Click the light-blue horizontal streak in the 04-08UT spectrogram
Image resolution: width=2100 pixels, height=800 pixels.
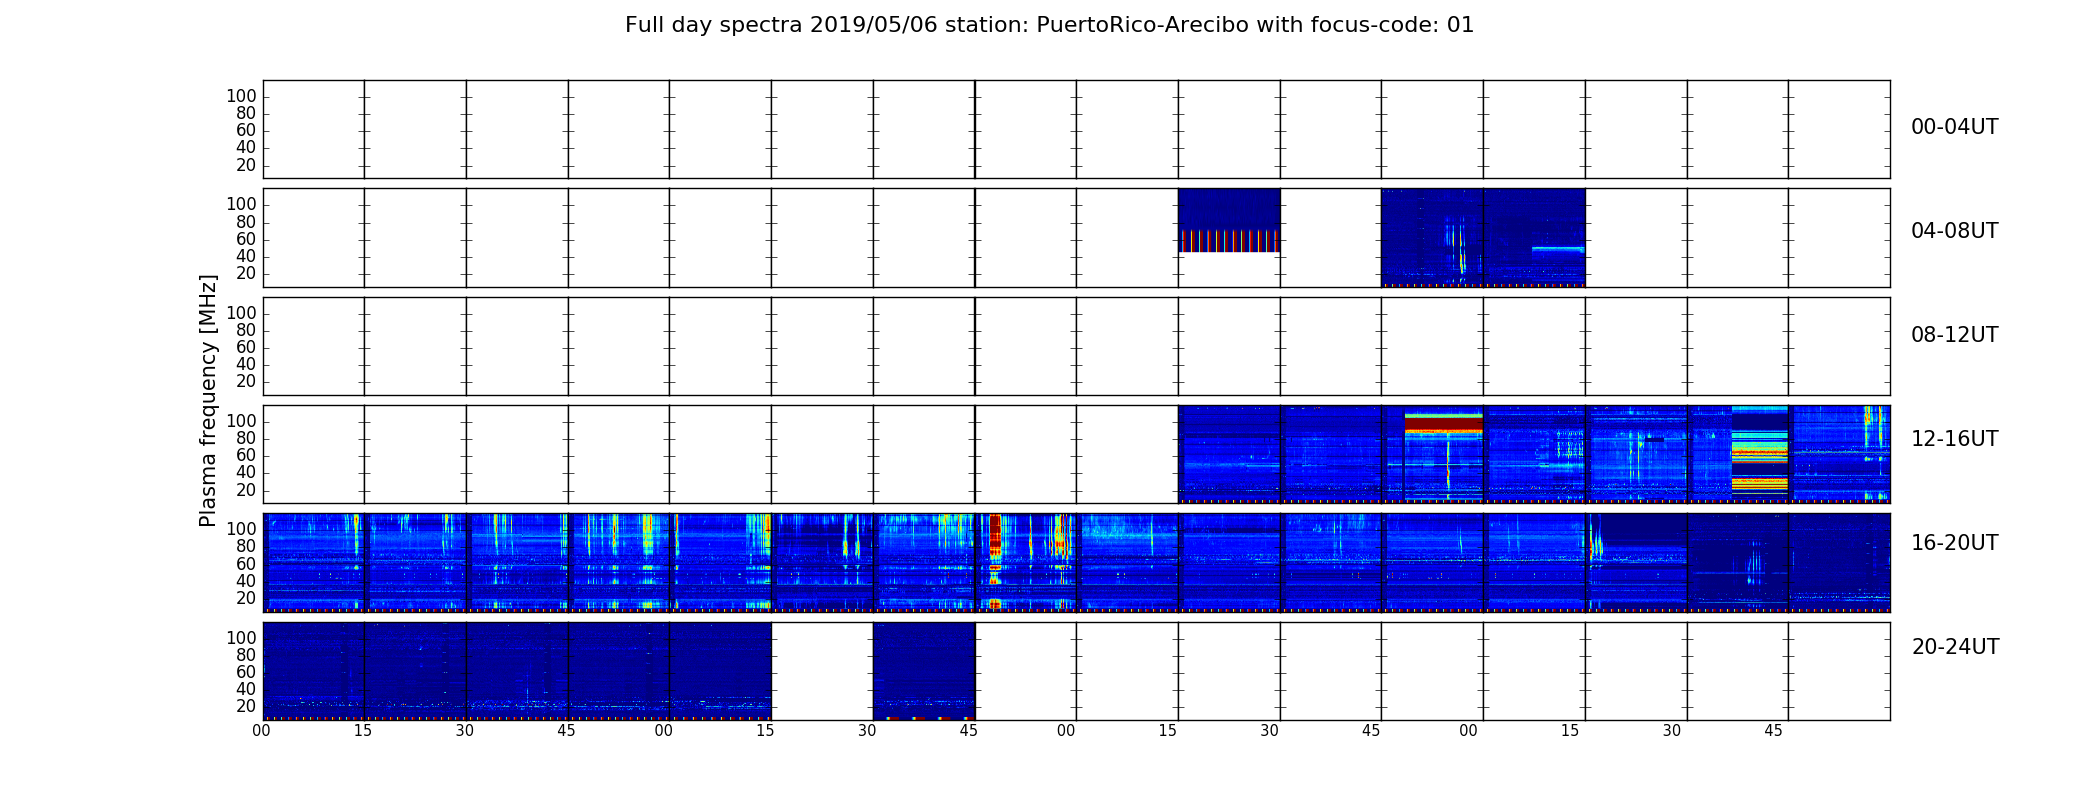coord(1558,249)
